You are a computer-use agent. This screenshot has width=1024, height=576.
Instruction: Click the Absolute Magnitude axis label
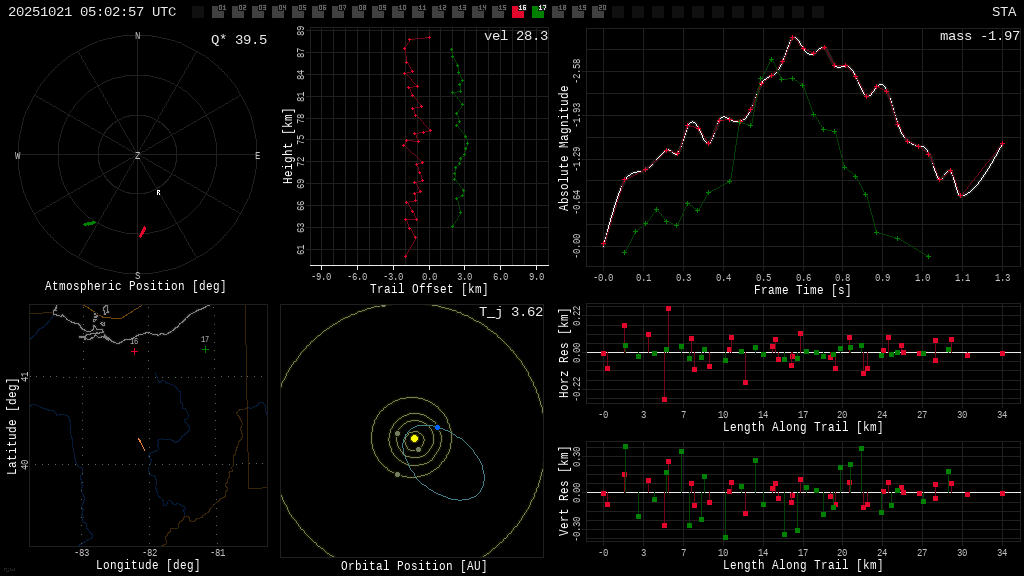(x=564, y=148)
